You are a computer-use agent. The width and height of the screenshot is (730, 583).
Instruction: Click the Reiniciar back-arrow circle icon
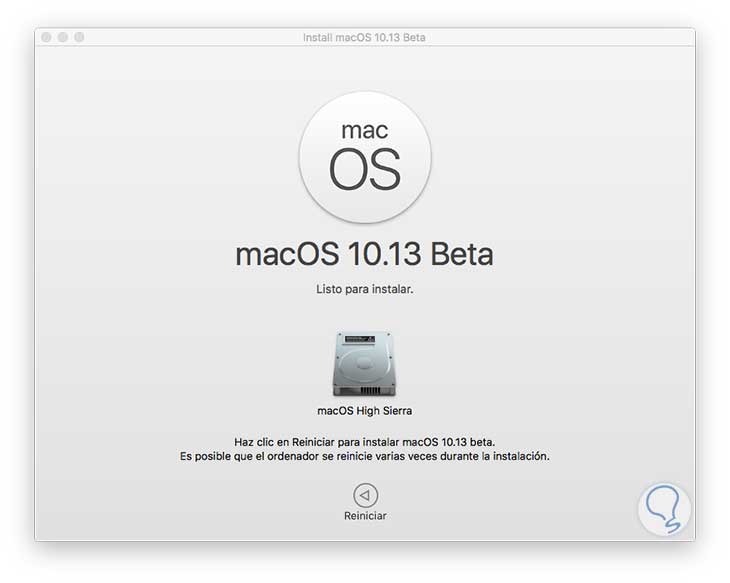(365, 495)
